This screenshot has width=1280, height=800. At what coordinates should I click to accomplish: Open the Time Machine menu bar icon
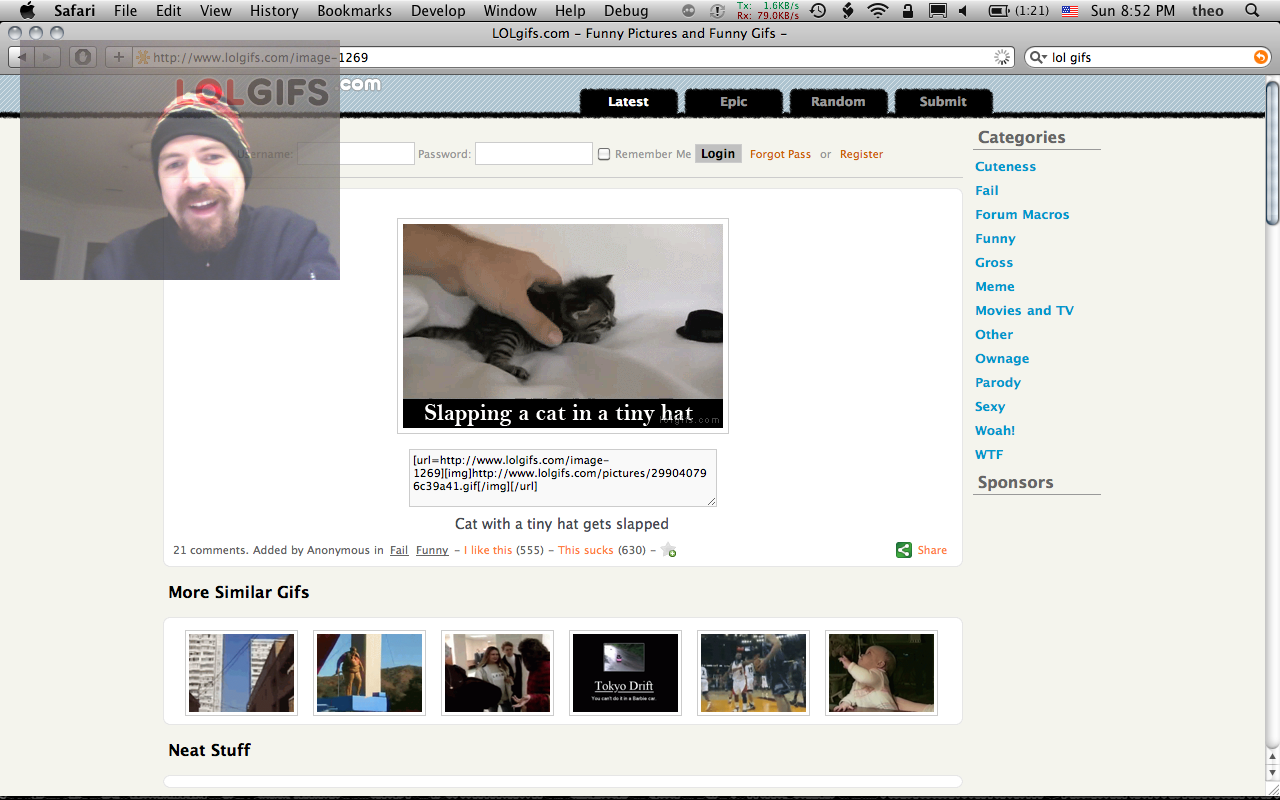(x=818, y=11)
